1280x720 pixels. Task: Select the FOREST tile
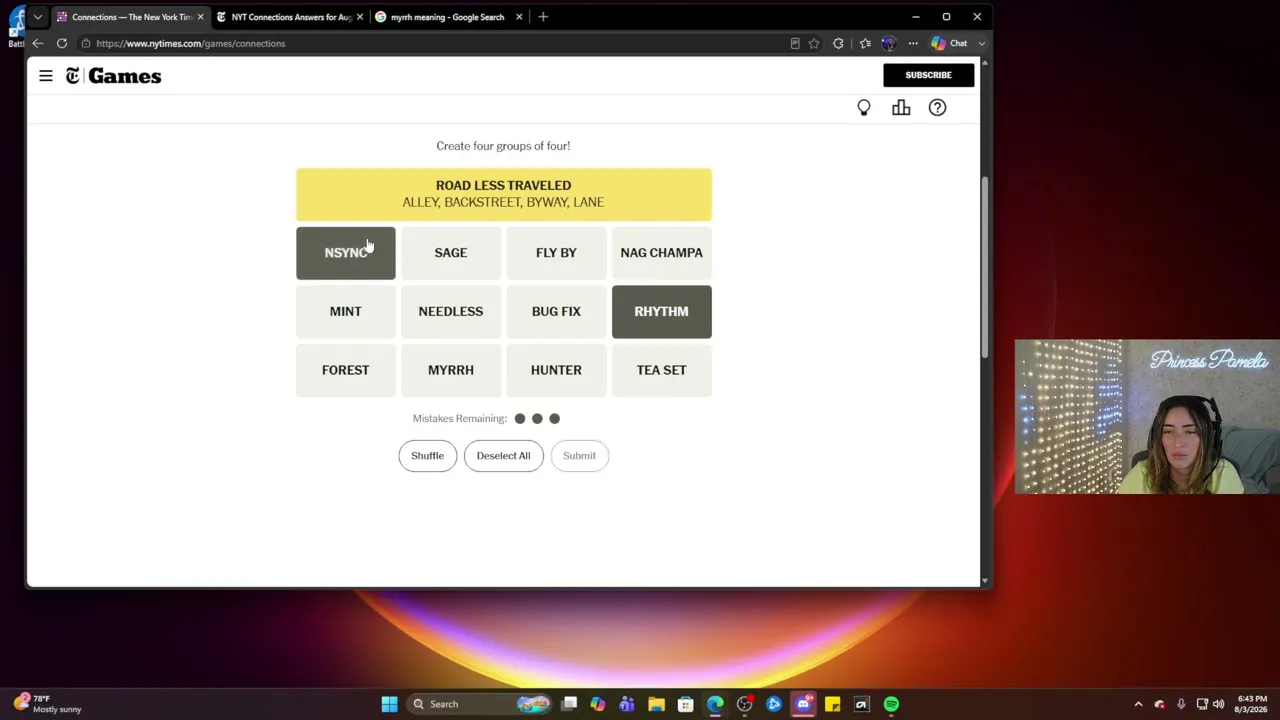pos(346,370)
